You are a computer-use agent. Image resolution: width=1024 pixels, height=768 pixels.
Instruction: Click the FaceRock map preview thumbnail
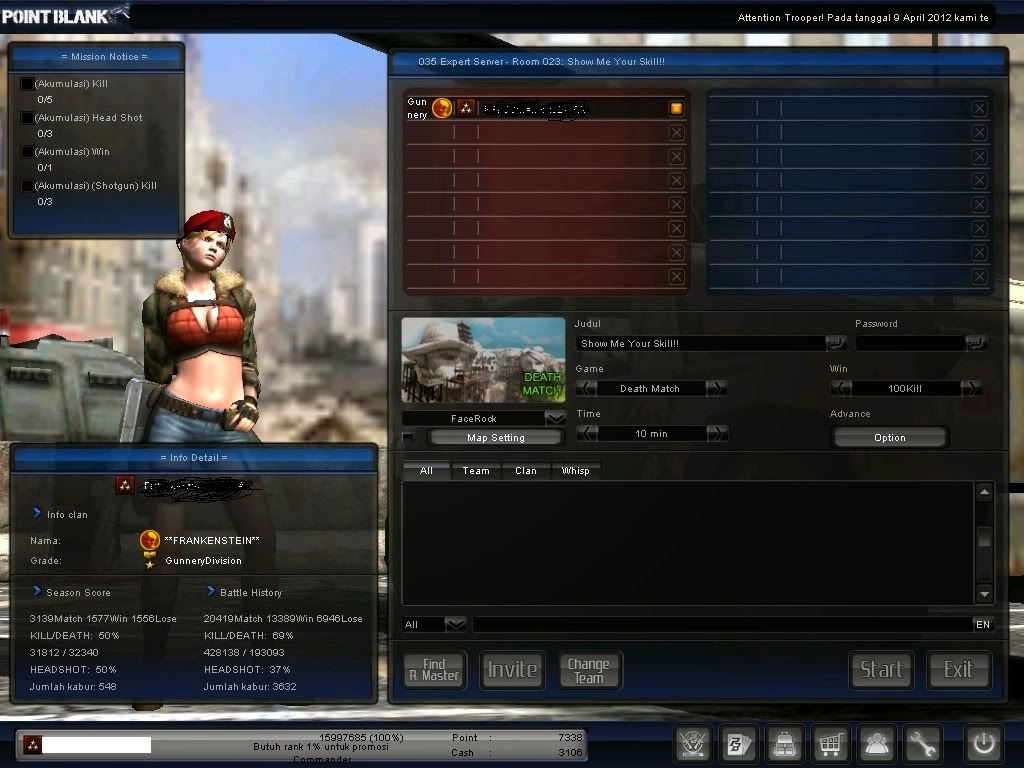[x=483, y=360]
